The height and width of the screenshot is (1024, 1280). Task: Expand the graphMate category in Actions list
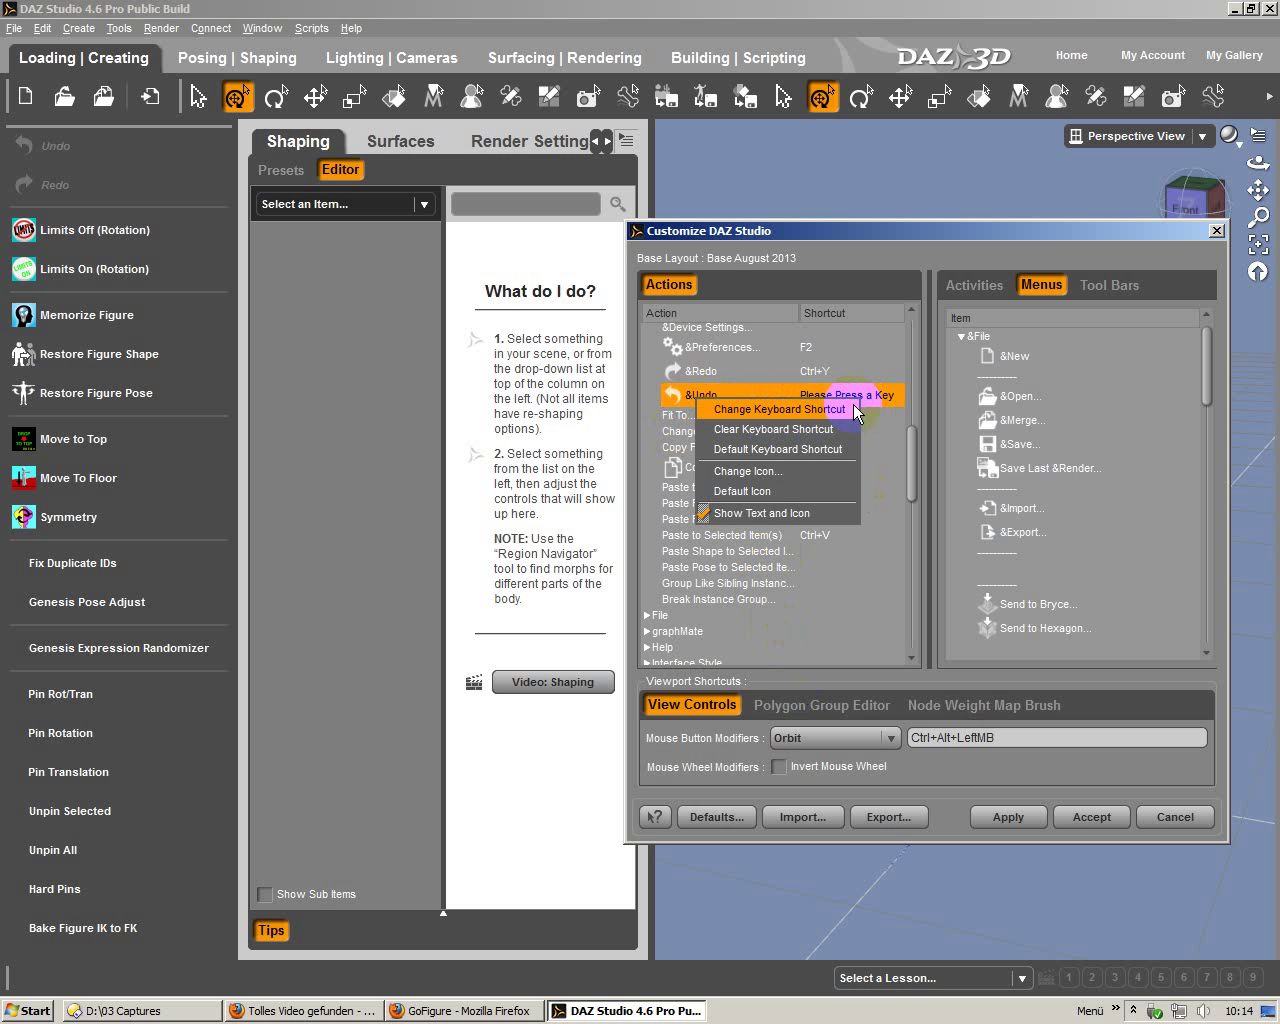point(647,631)
